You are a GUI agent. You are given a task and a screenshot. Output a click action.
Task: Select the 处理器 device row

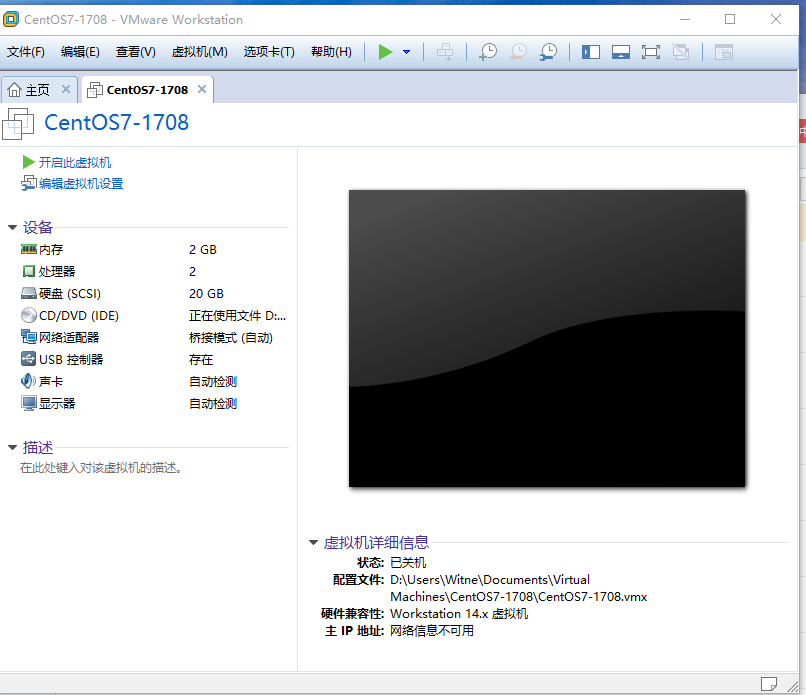153,271
